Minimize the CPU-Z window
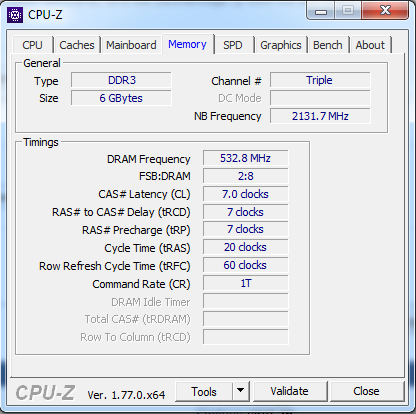Image resolution: width=416 pixels, height=414 pixels. tap(321, 11)
